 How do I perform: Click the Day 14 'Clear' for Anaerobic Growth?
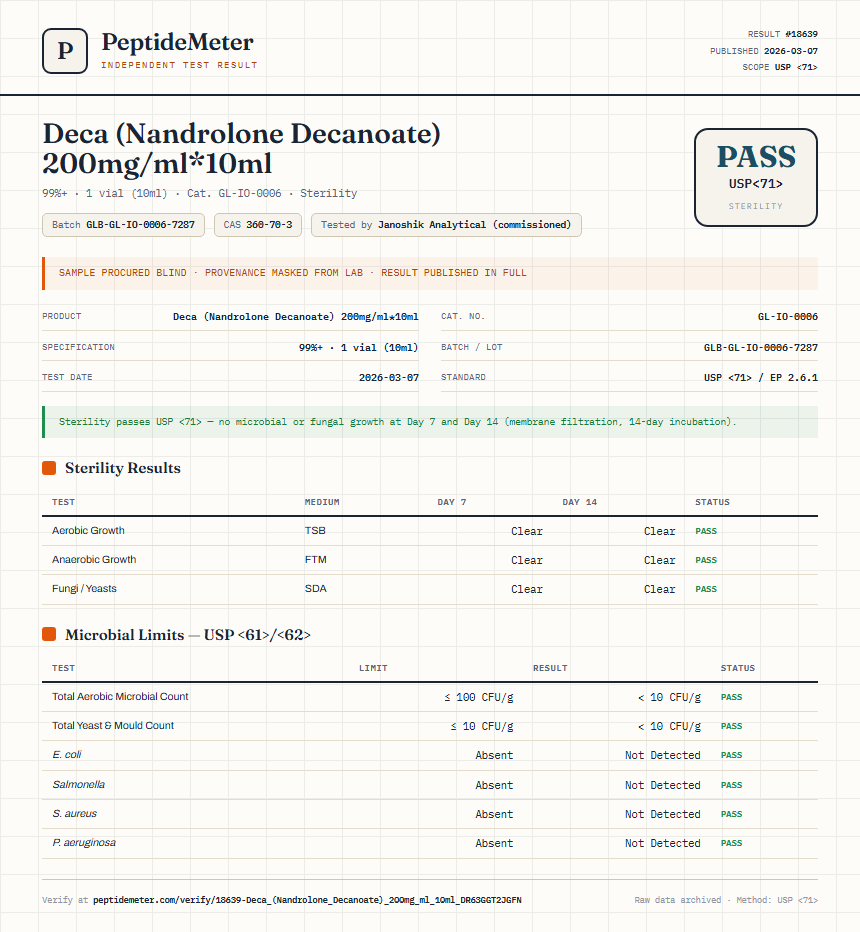click(x=659, y=561)
